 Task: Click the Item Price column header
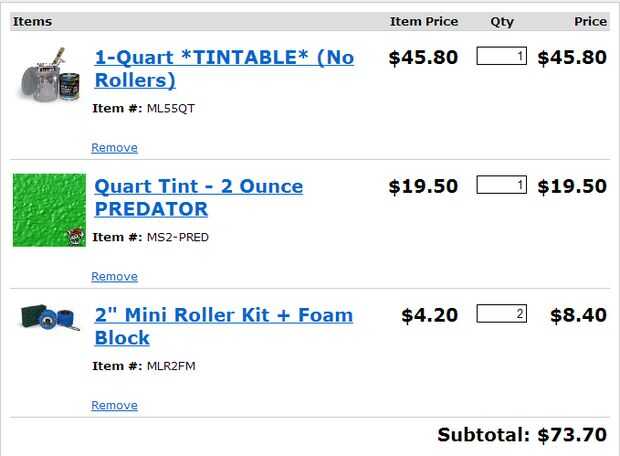(x=423, y=21)
